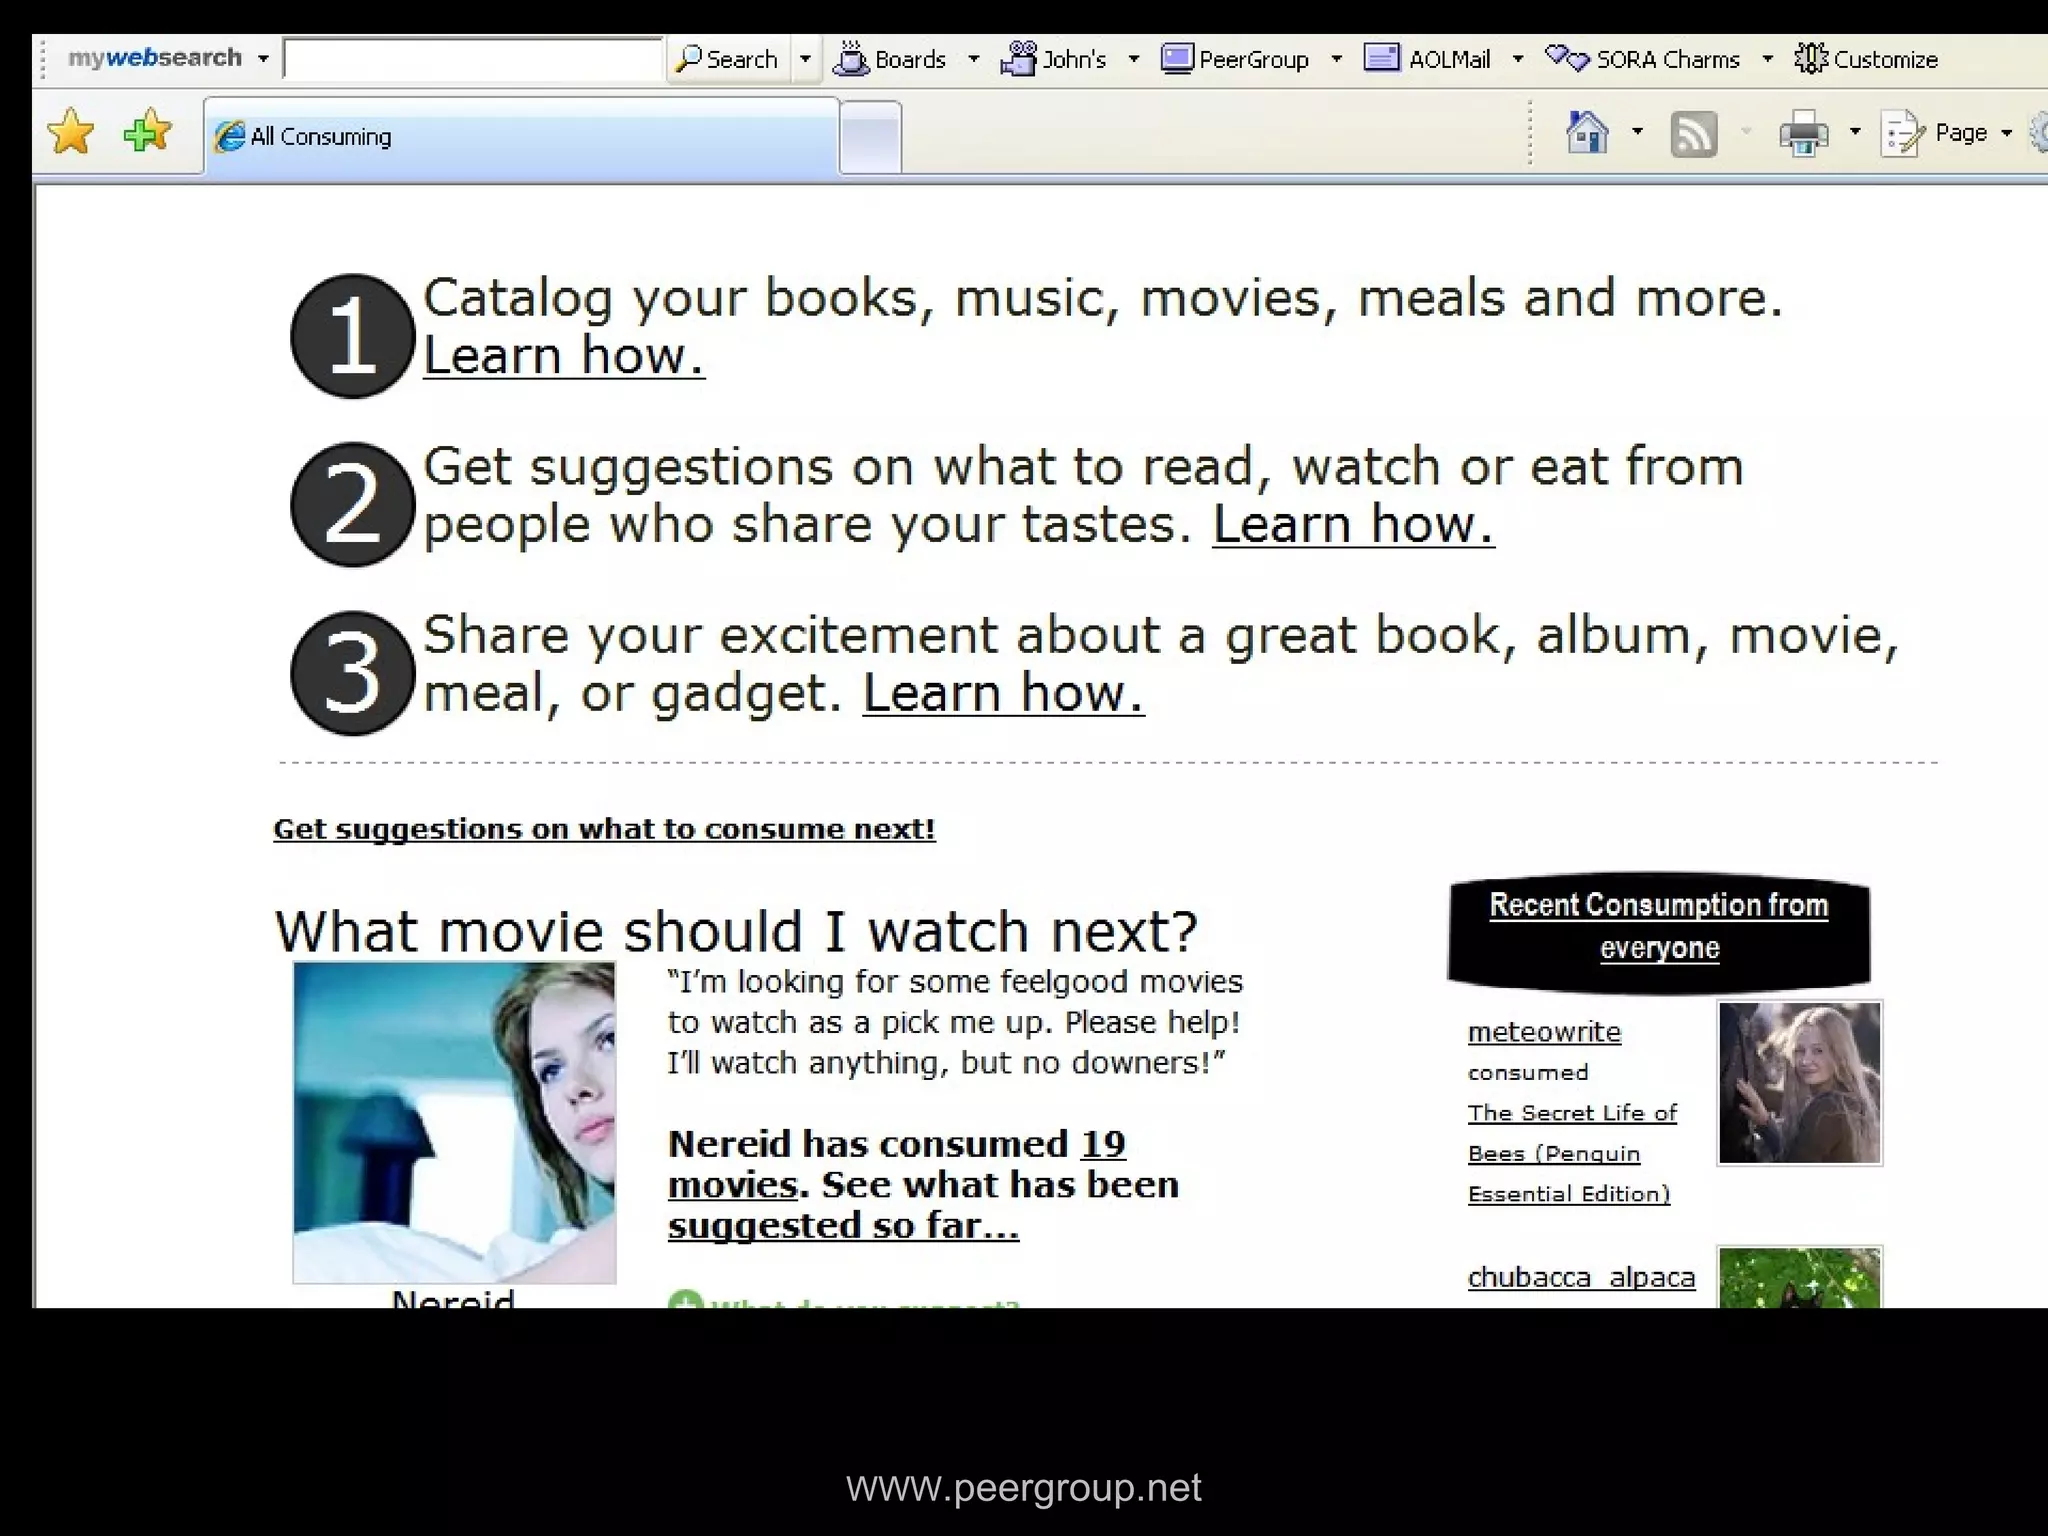Open the Page menu icon
The height and width of the screenshot is (1536, 2048).
(x=1903, y=133)
